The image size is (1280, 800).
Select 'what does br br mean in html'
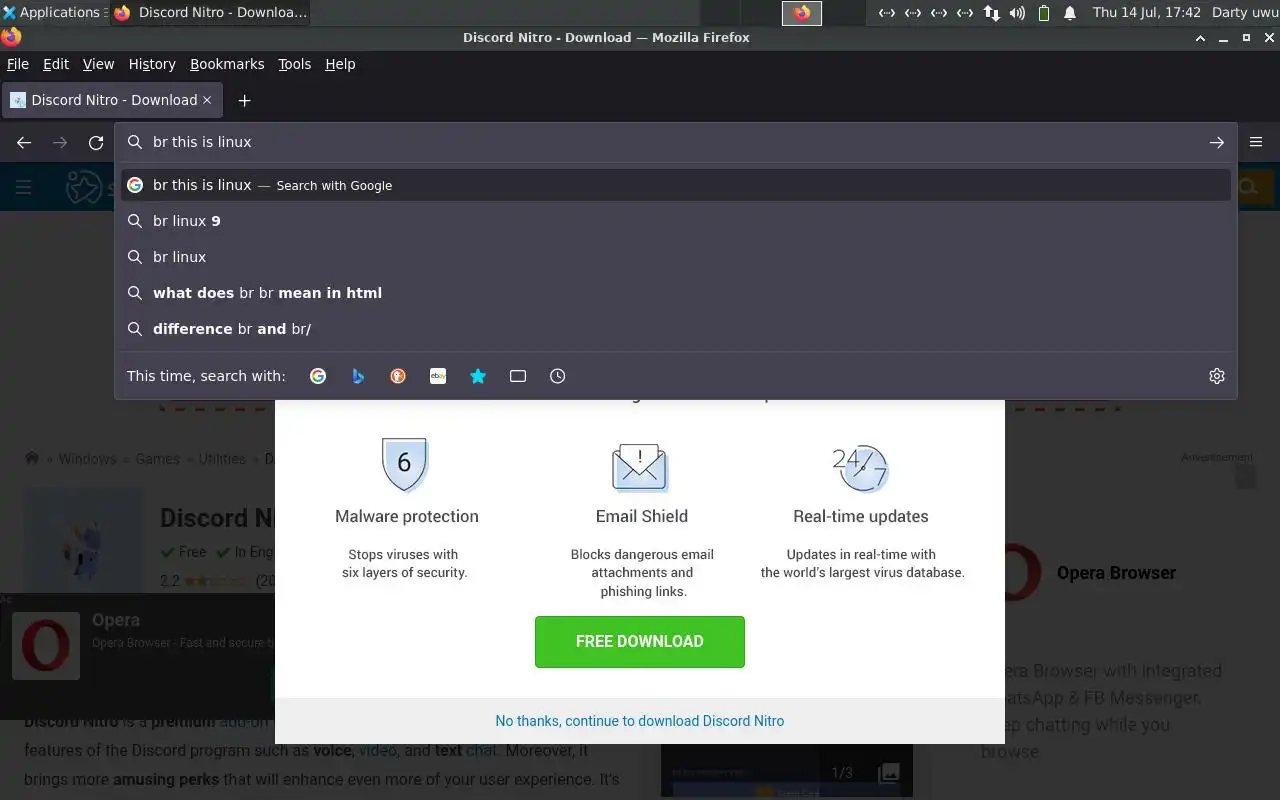[x=676, y=293]
